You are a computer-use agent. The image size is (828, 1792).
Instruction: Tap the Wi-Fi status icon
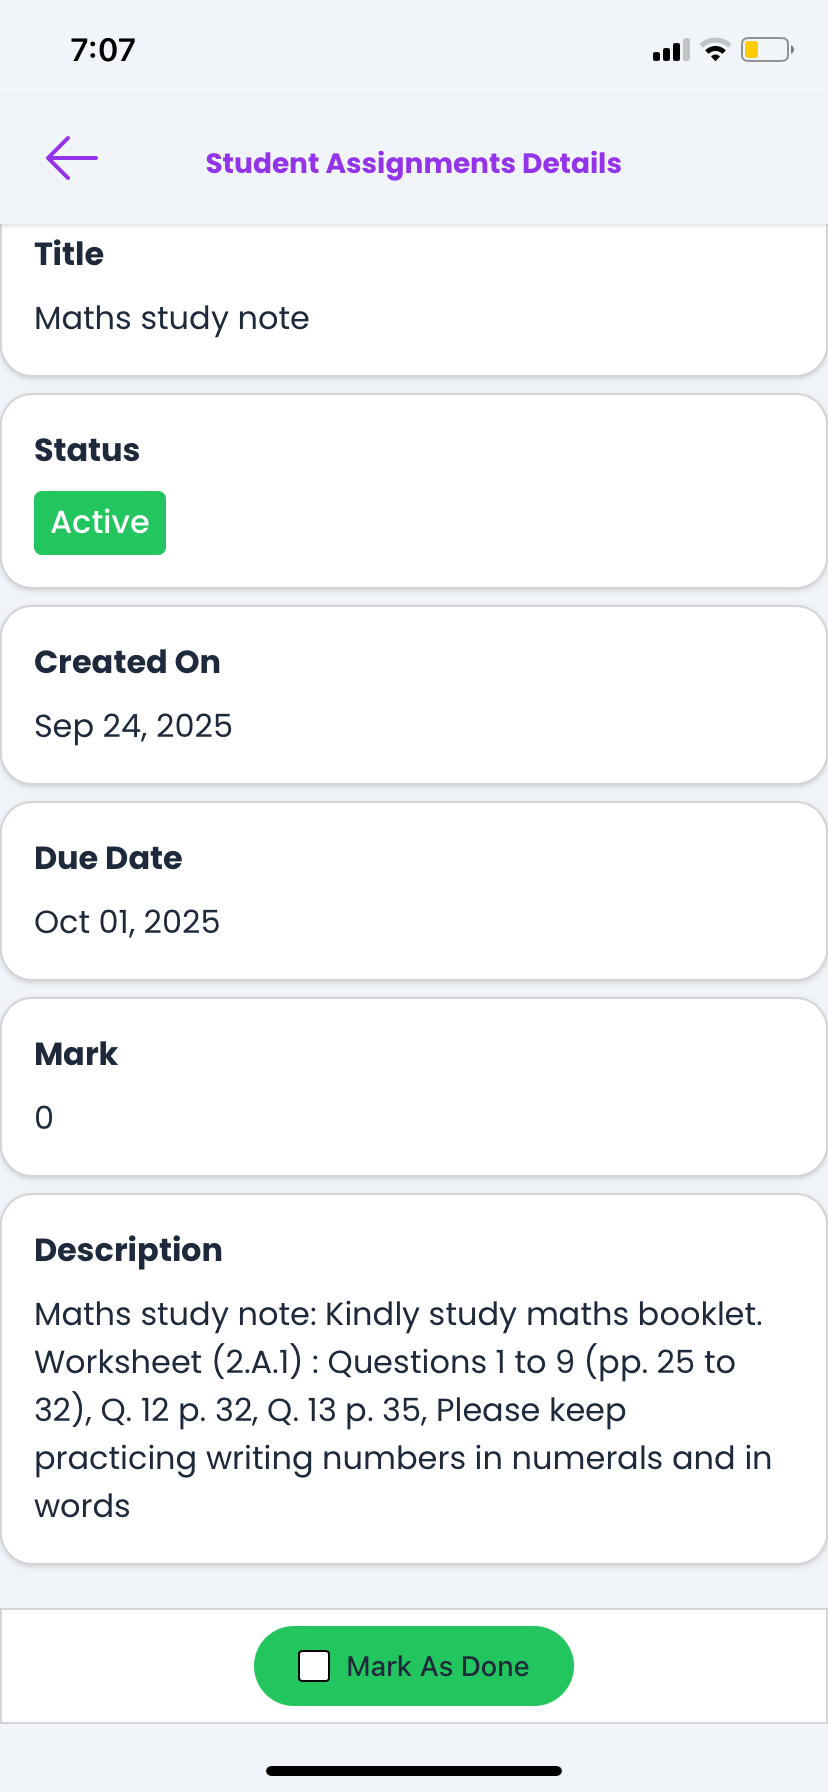(715, 50)
